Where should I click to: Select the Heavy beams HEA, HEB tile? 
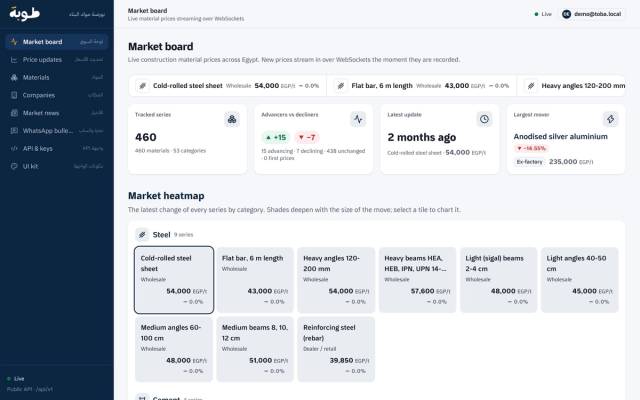[x=418, y=280]
